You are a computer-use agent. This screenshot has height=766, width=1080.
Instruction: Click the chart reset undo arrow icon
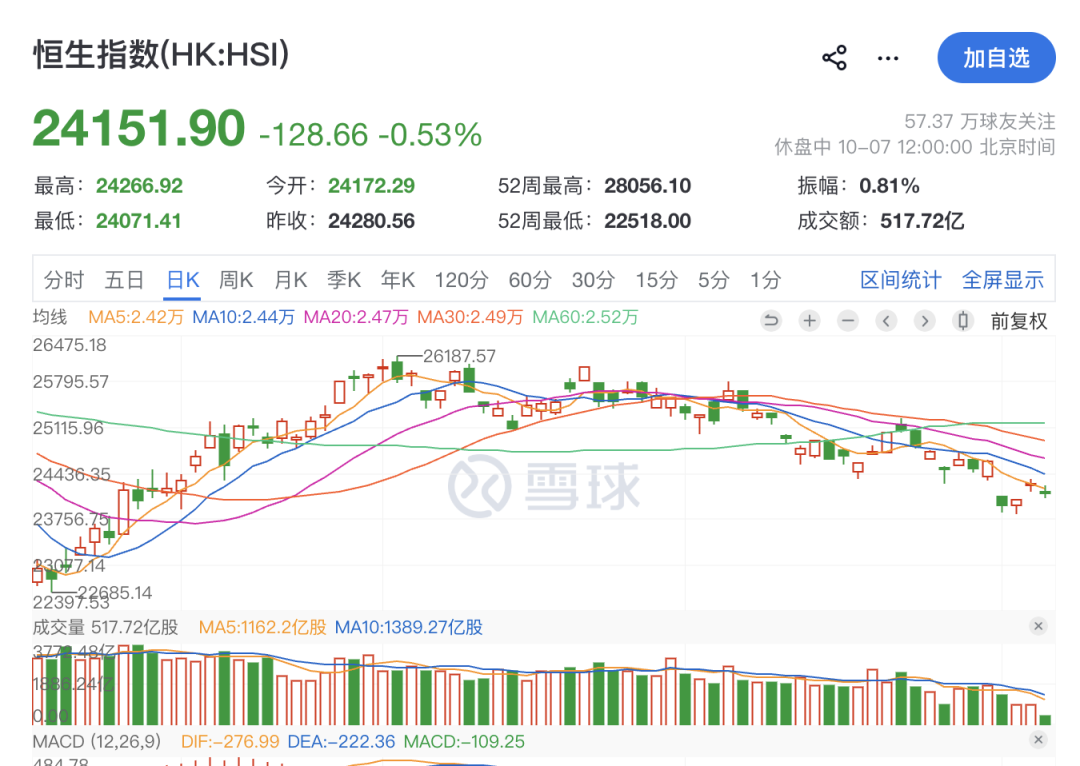[x=771, y=320]
